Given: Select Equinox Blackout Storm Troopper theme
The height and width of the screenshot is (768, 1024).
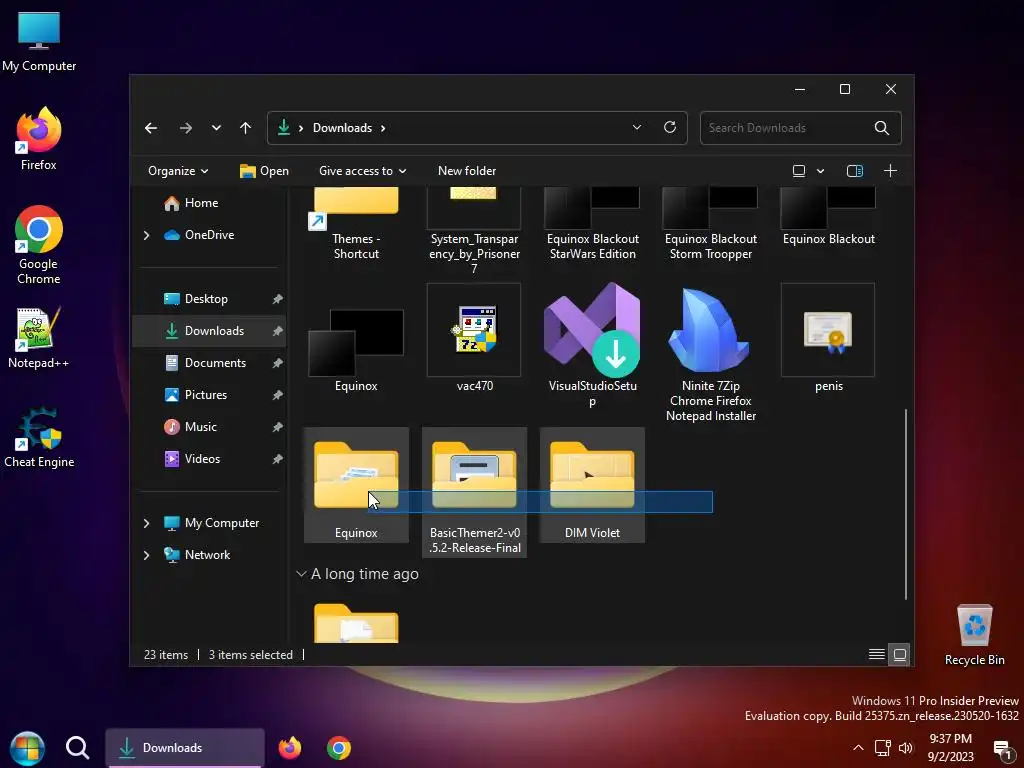Looking at the screenshot, I should pyautogui.click(x=711, y=224).
